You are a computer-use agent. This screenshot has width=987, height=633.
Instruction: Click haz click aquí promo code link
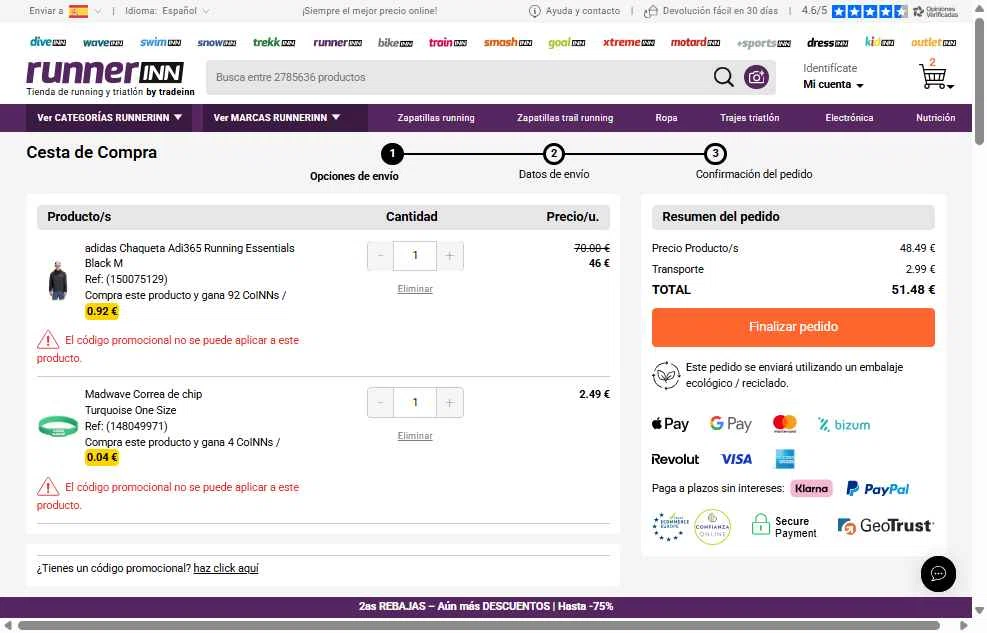coord(226,568)
